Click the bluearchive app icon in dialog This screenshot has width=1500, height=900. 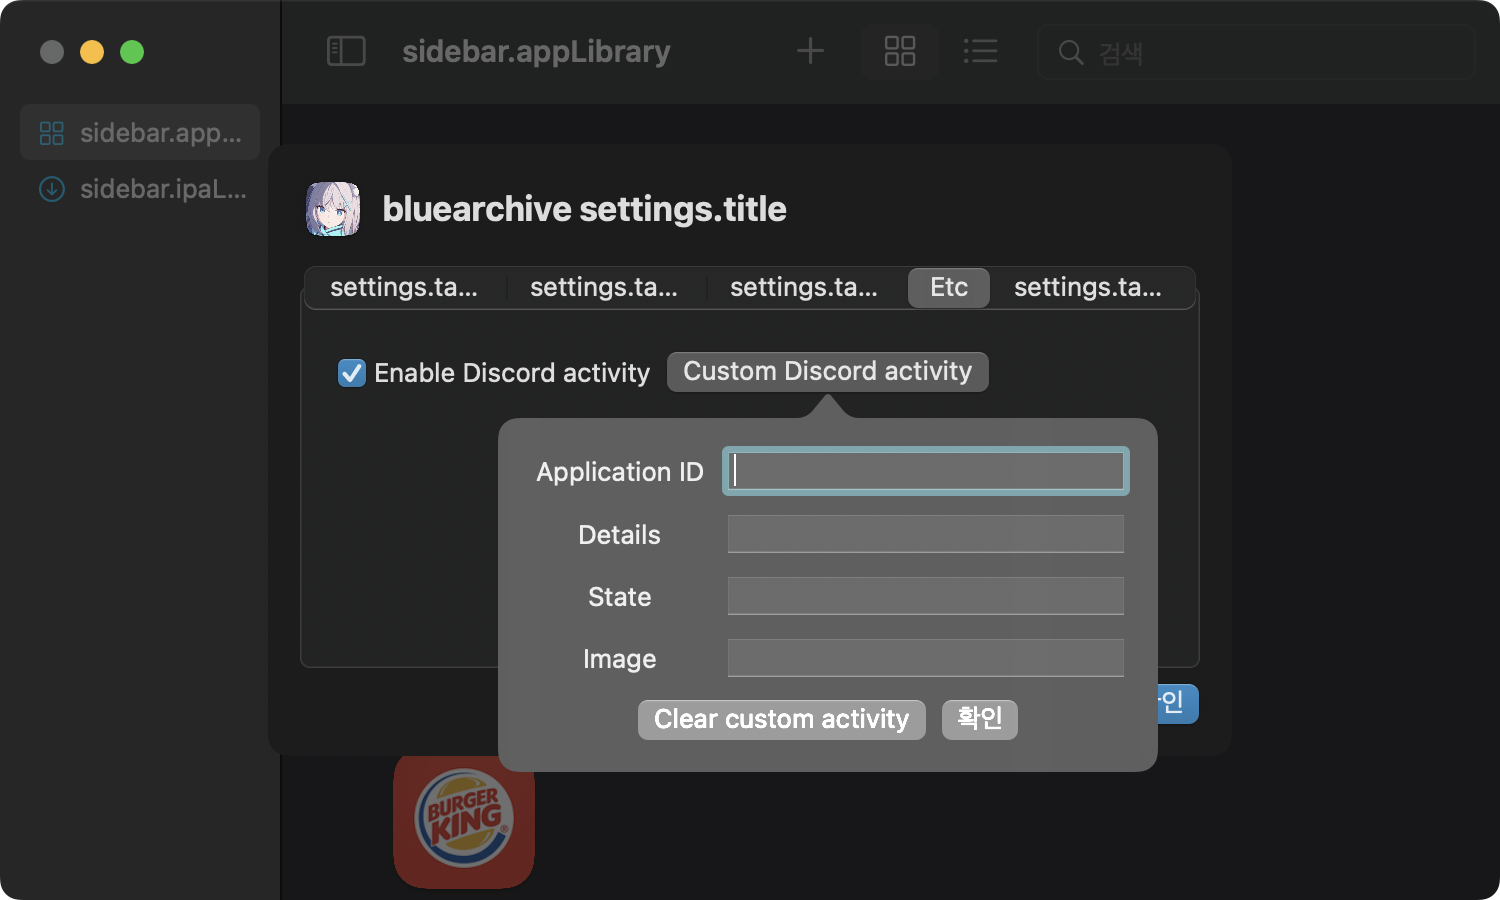[333, 209]
